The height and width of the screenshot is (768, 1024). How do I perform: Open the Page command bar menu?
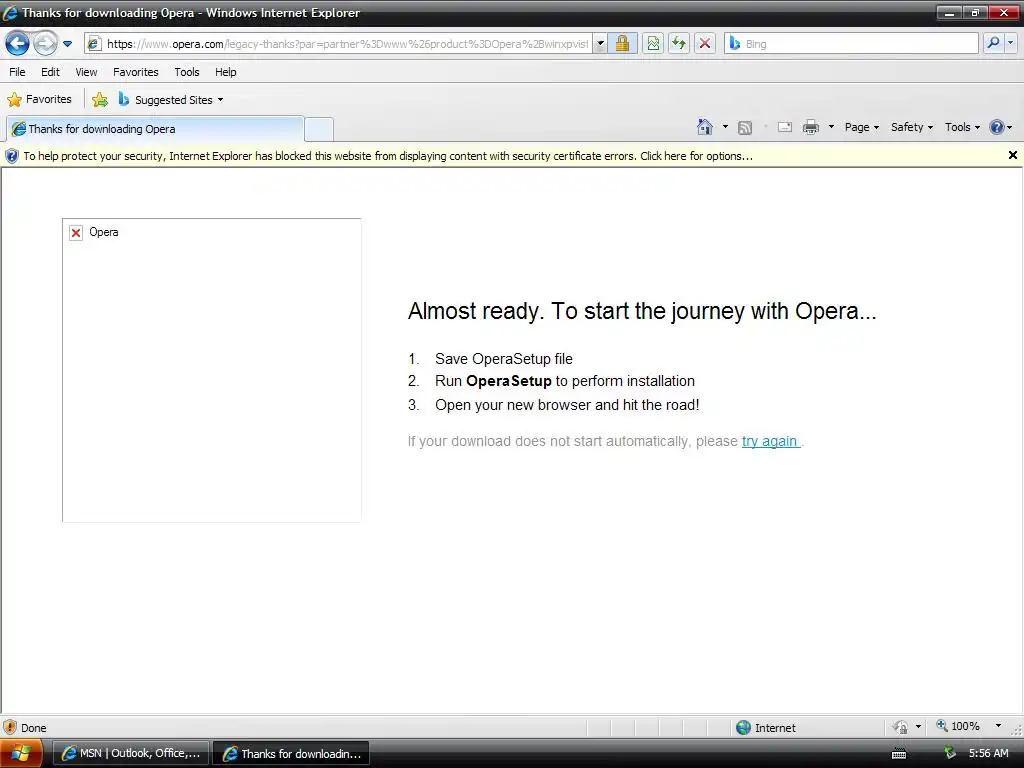point(861,127)
